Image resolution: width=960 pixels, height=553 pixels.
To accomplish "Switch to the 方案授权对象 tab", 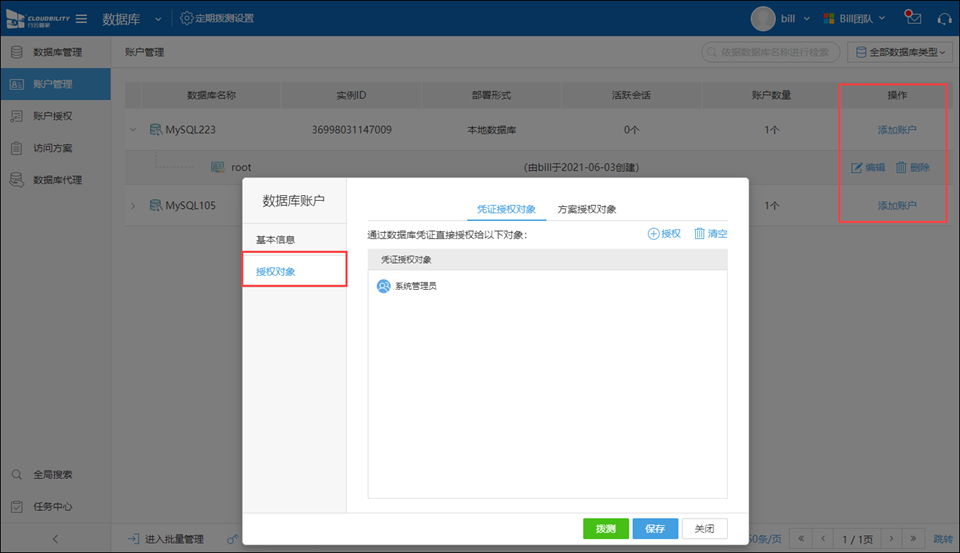I will tap(586, 209).
